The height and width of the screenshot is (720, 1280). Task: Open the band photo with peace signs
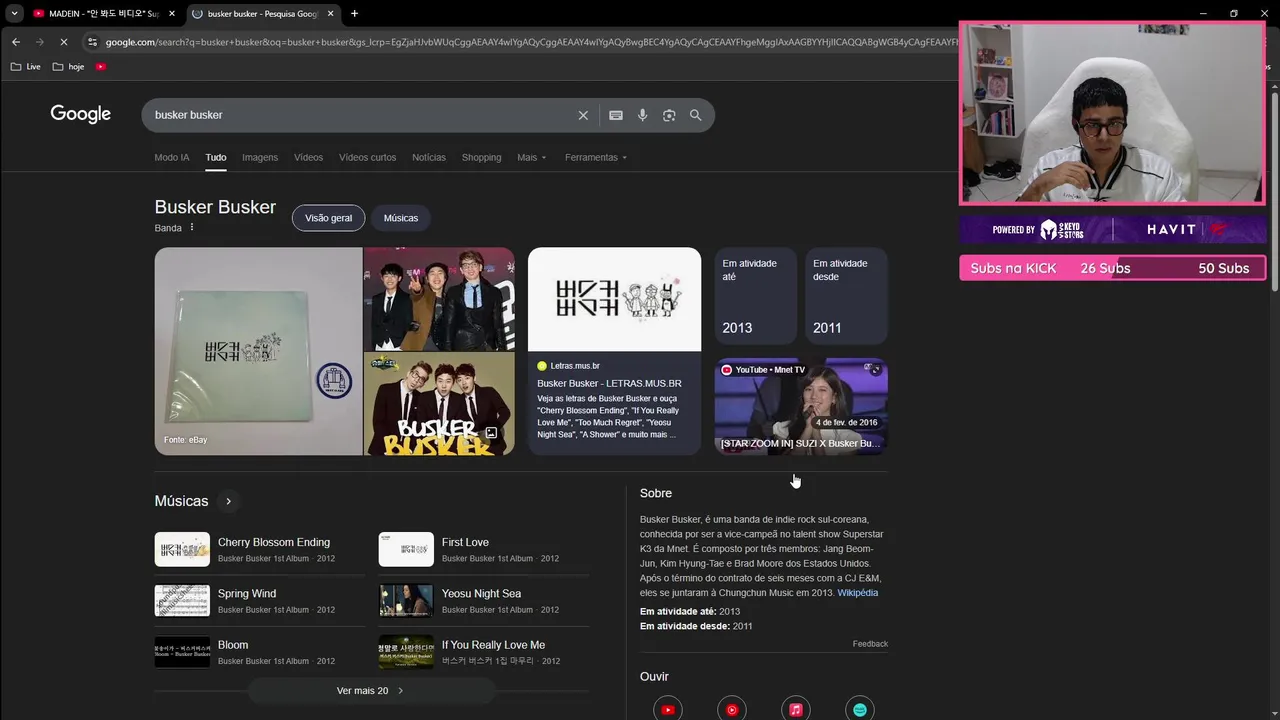439,298
